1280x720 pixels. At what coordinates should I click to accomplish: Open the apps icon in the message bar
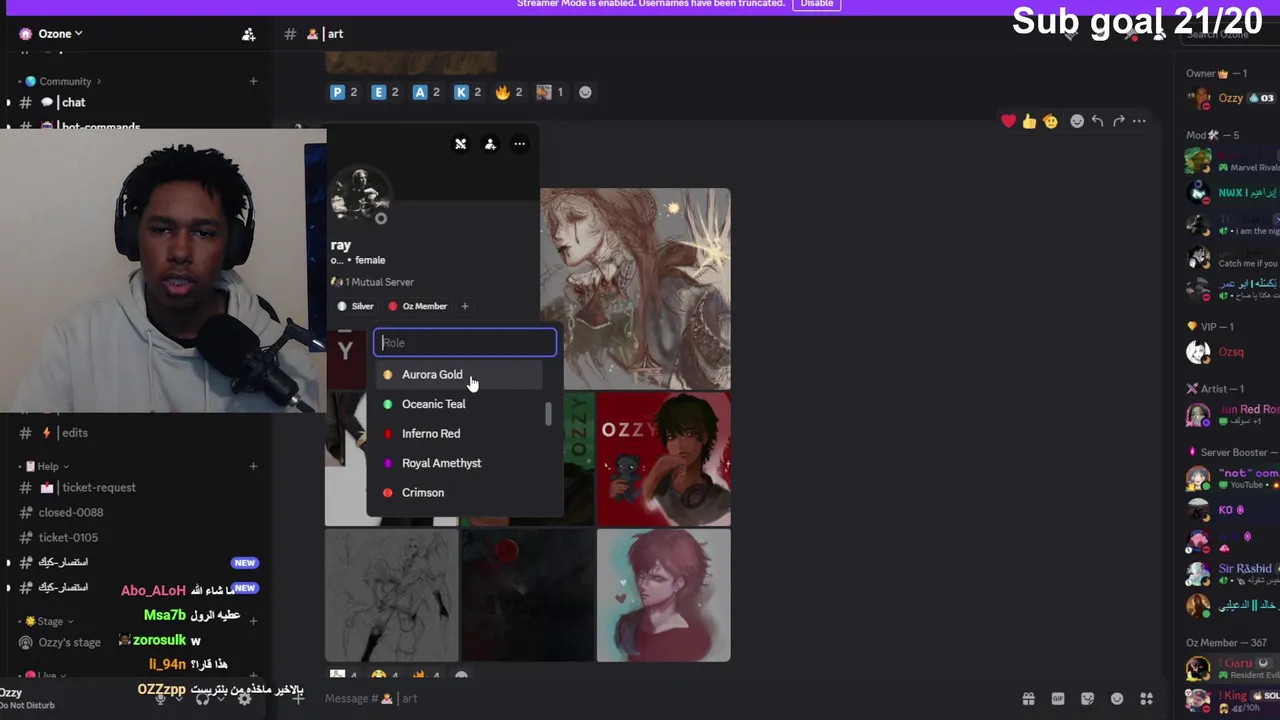(1147, 699)
